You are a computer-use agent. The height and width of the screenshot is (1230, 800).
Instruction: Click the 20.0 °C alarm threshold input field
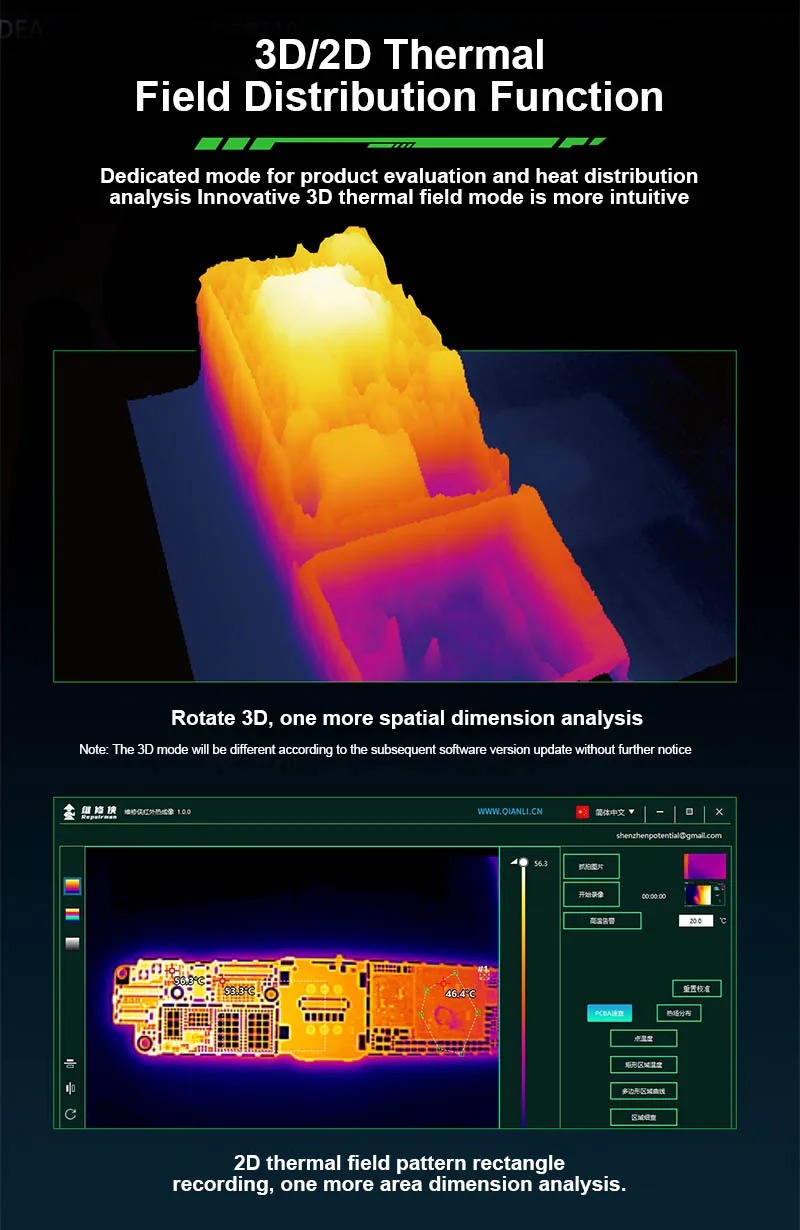[x=696, y=921]
